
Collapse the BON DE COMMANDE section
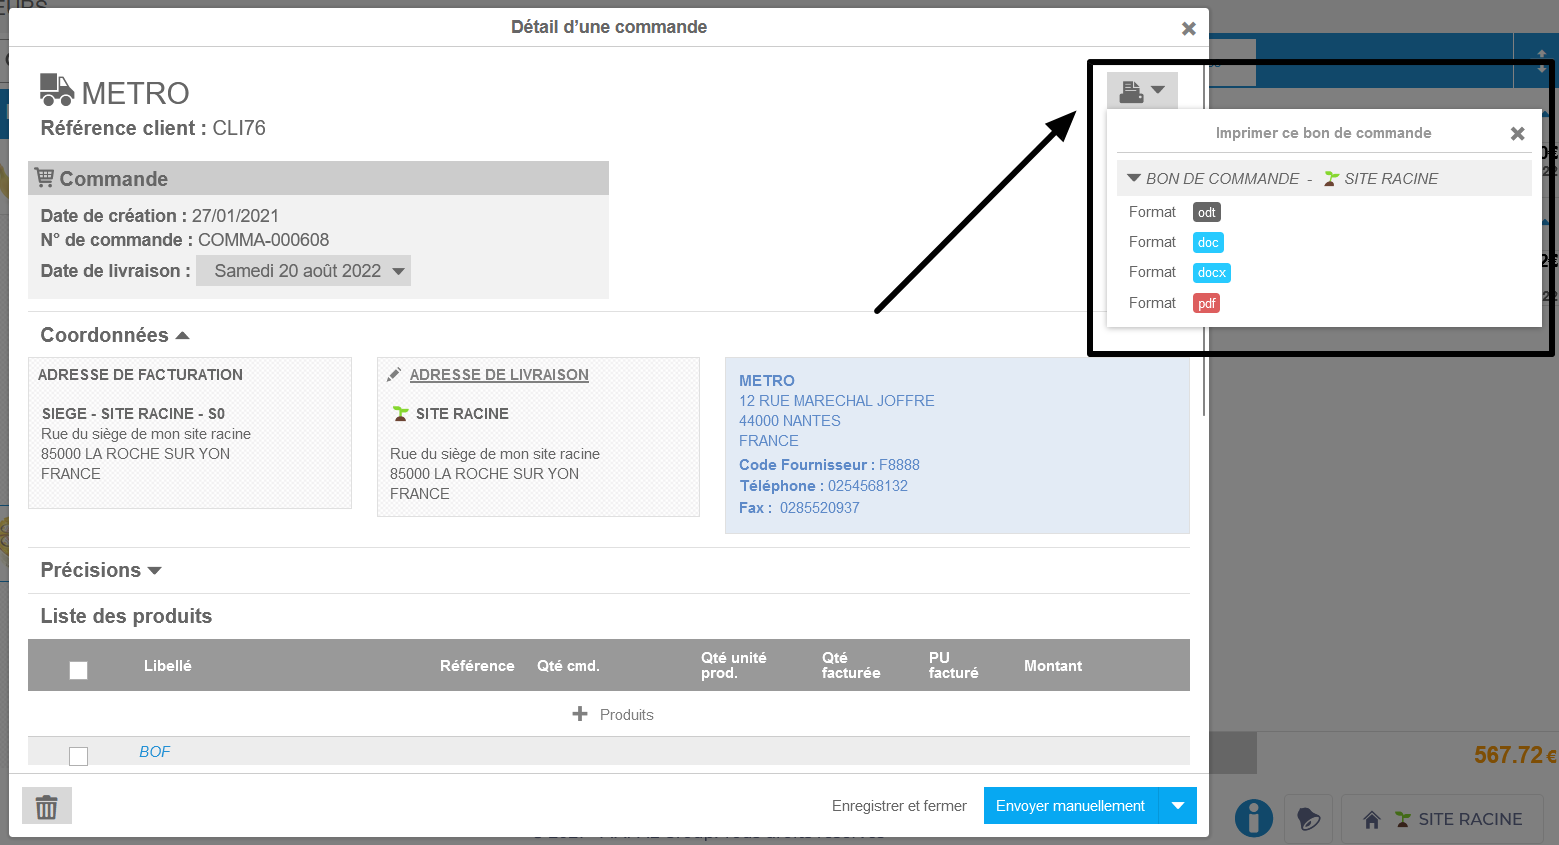click(x=1134, y=178)
